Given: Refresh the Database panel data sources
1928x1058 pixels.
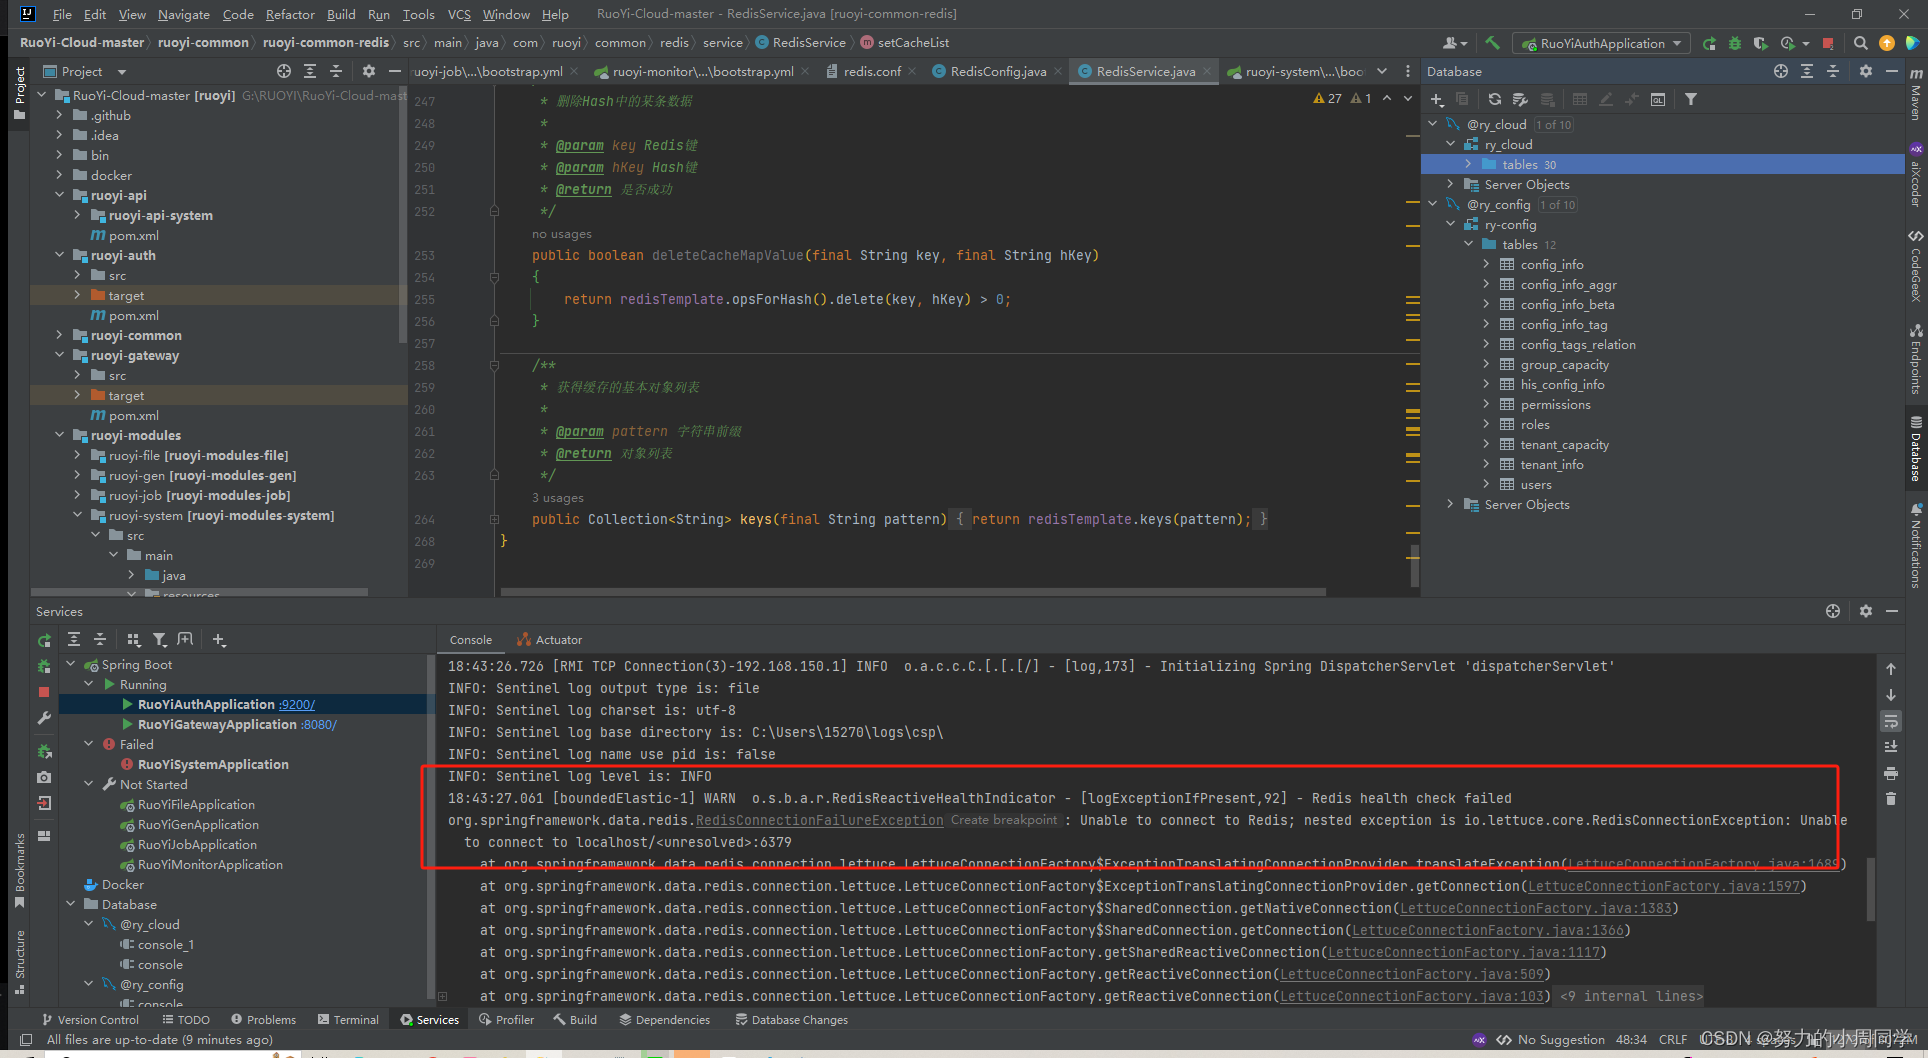Looking at the screenshot, I should point(1494,99).
